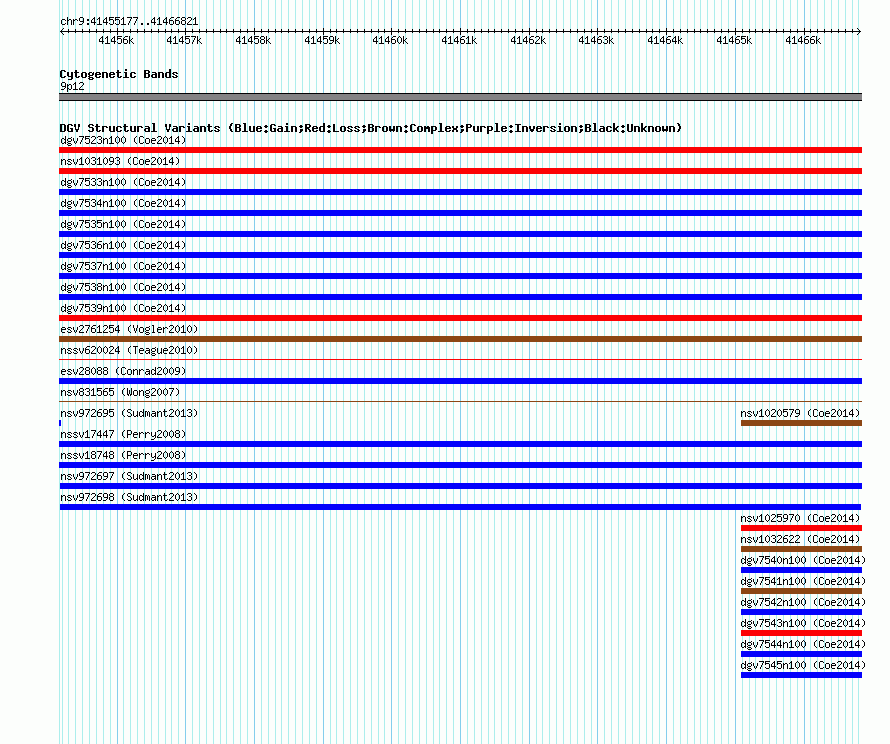Screen dimensions: 890x744
Task: Click the blue bar under nsv972698
Action: click(x=460, y=507)
